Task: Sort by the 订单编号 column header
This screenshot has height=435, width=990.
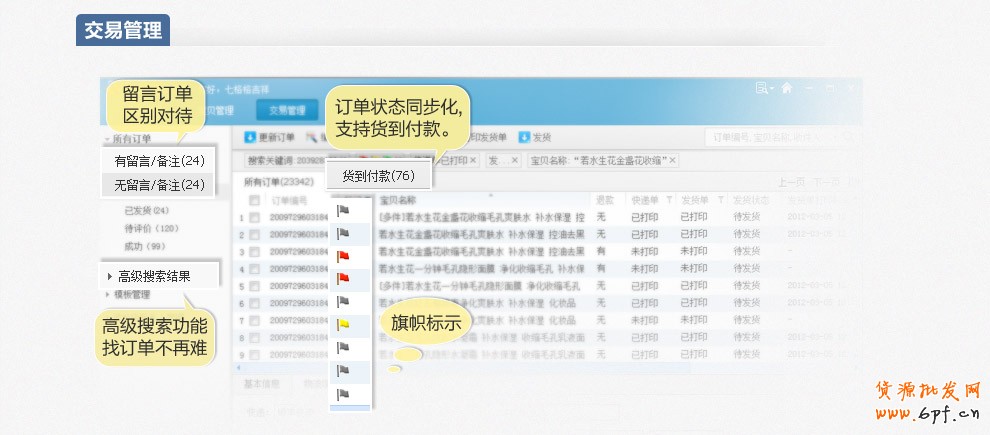Action: tap(290, 201)
